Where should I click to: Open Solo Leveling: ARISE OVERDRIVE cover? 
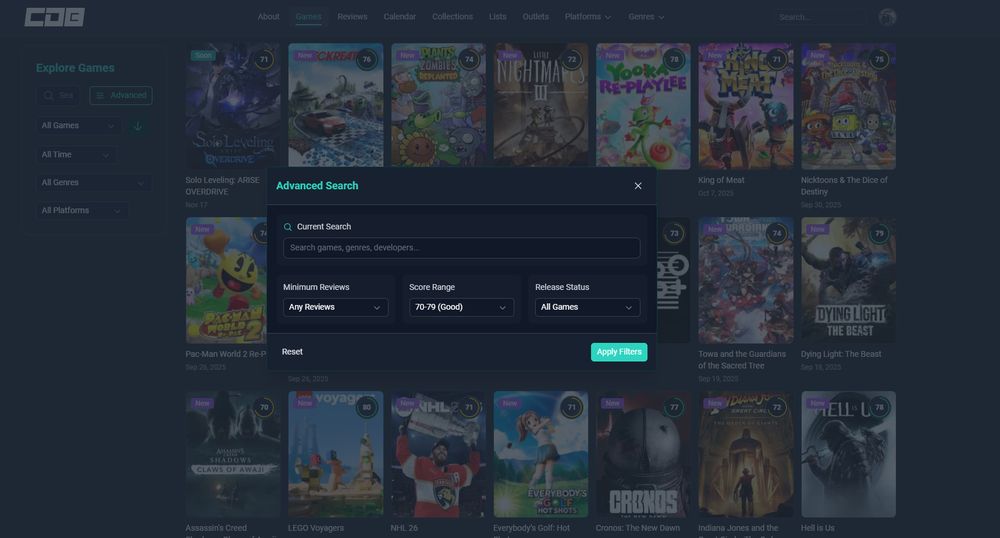coord(233,106)
